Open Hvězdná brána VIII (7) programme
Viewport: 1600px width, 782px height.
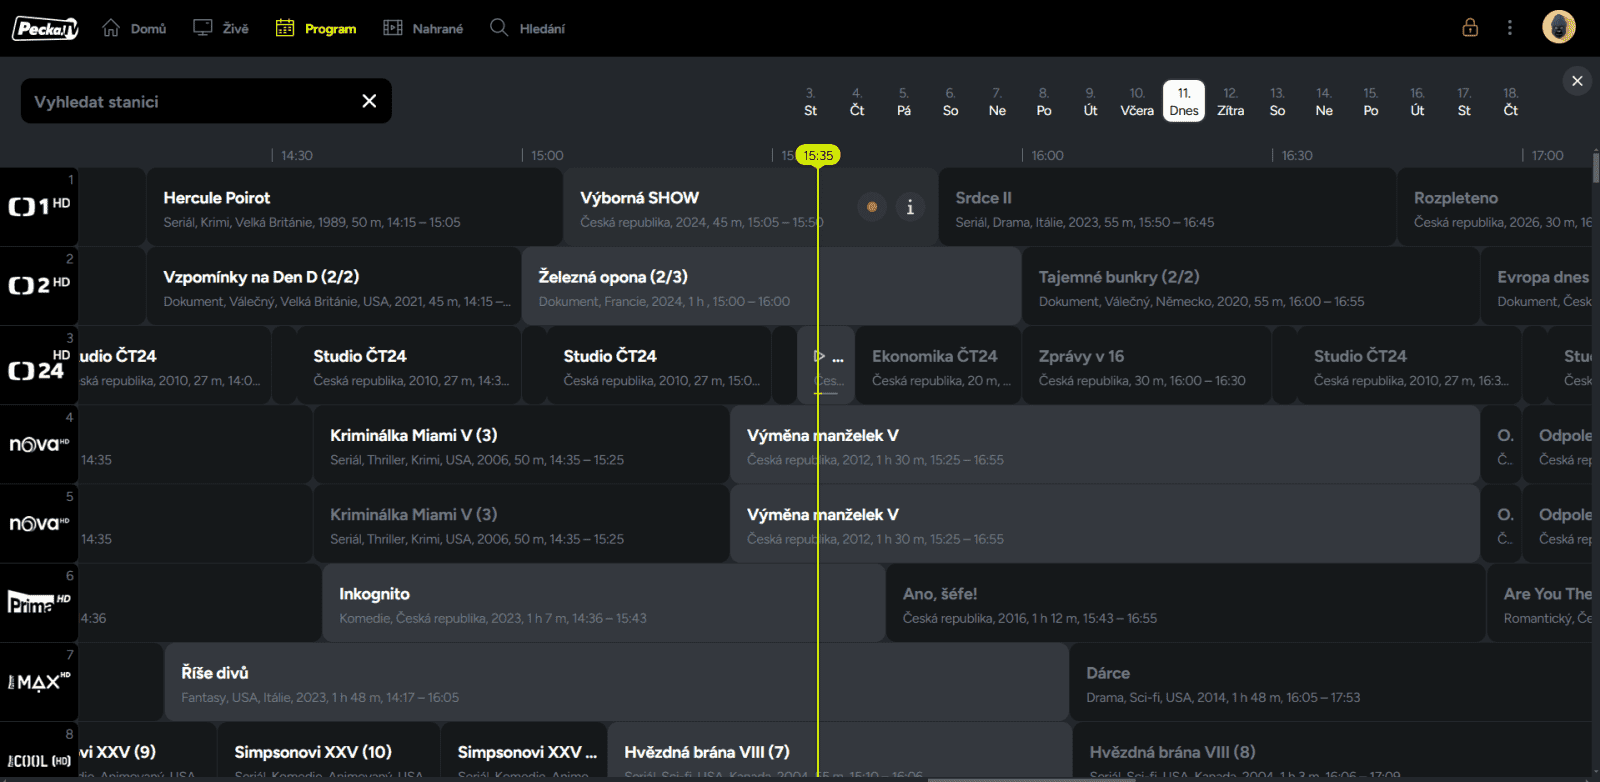tap(840, 752)
